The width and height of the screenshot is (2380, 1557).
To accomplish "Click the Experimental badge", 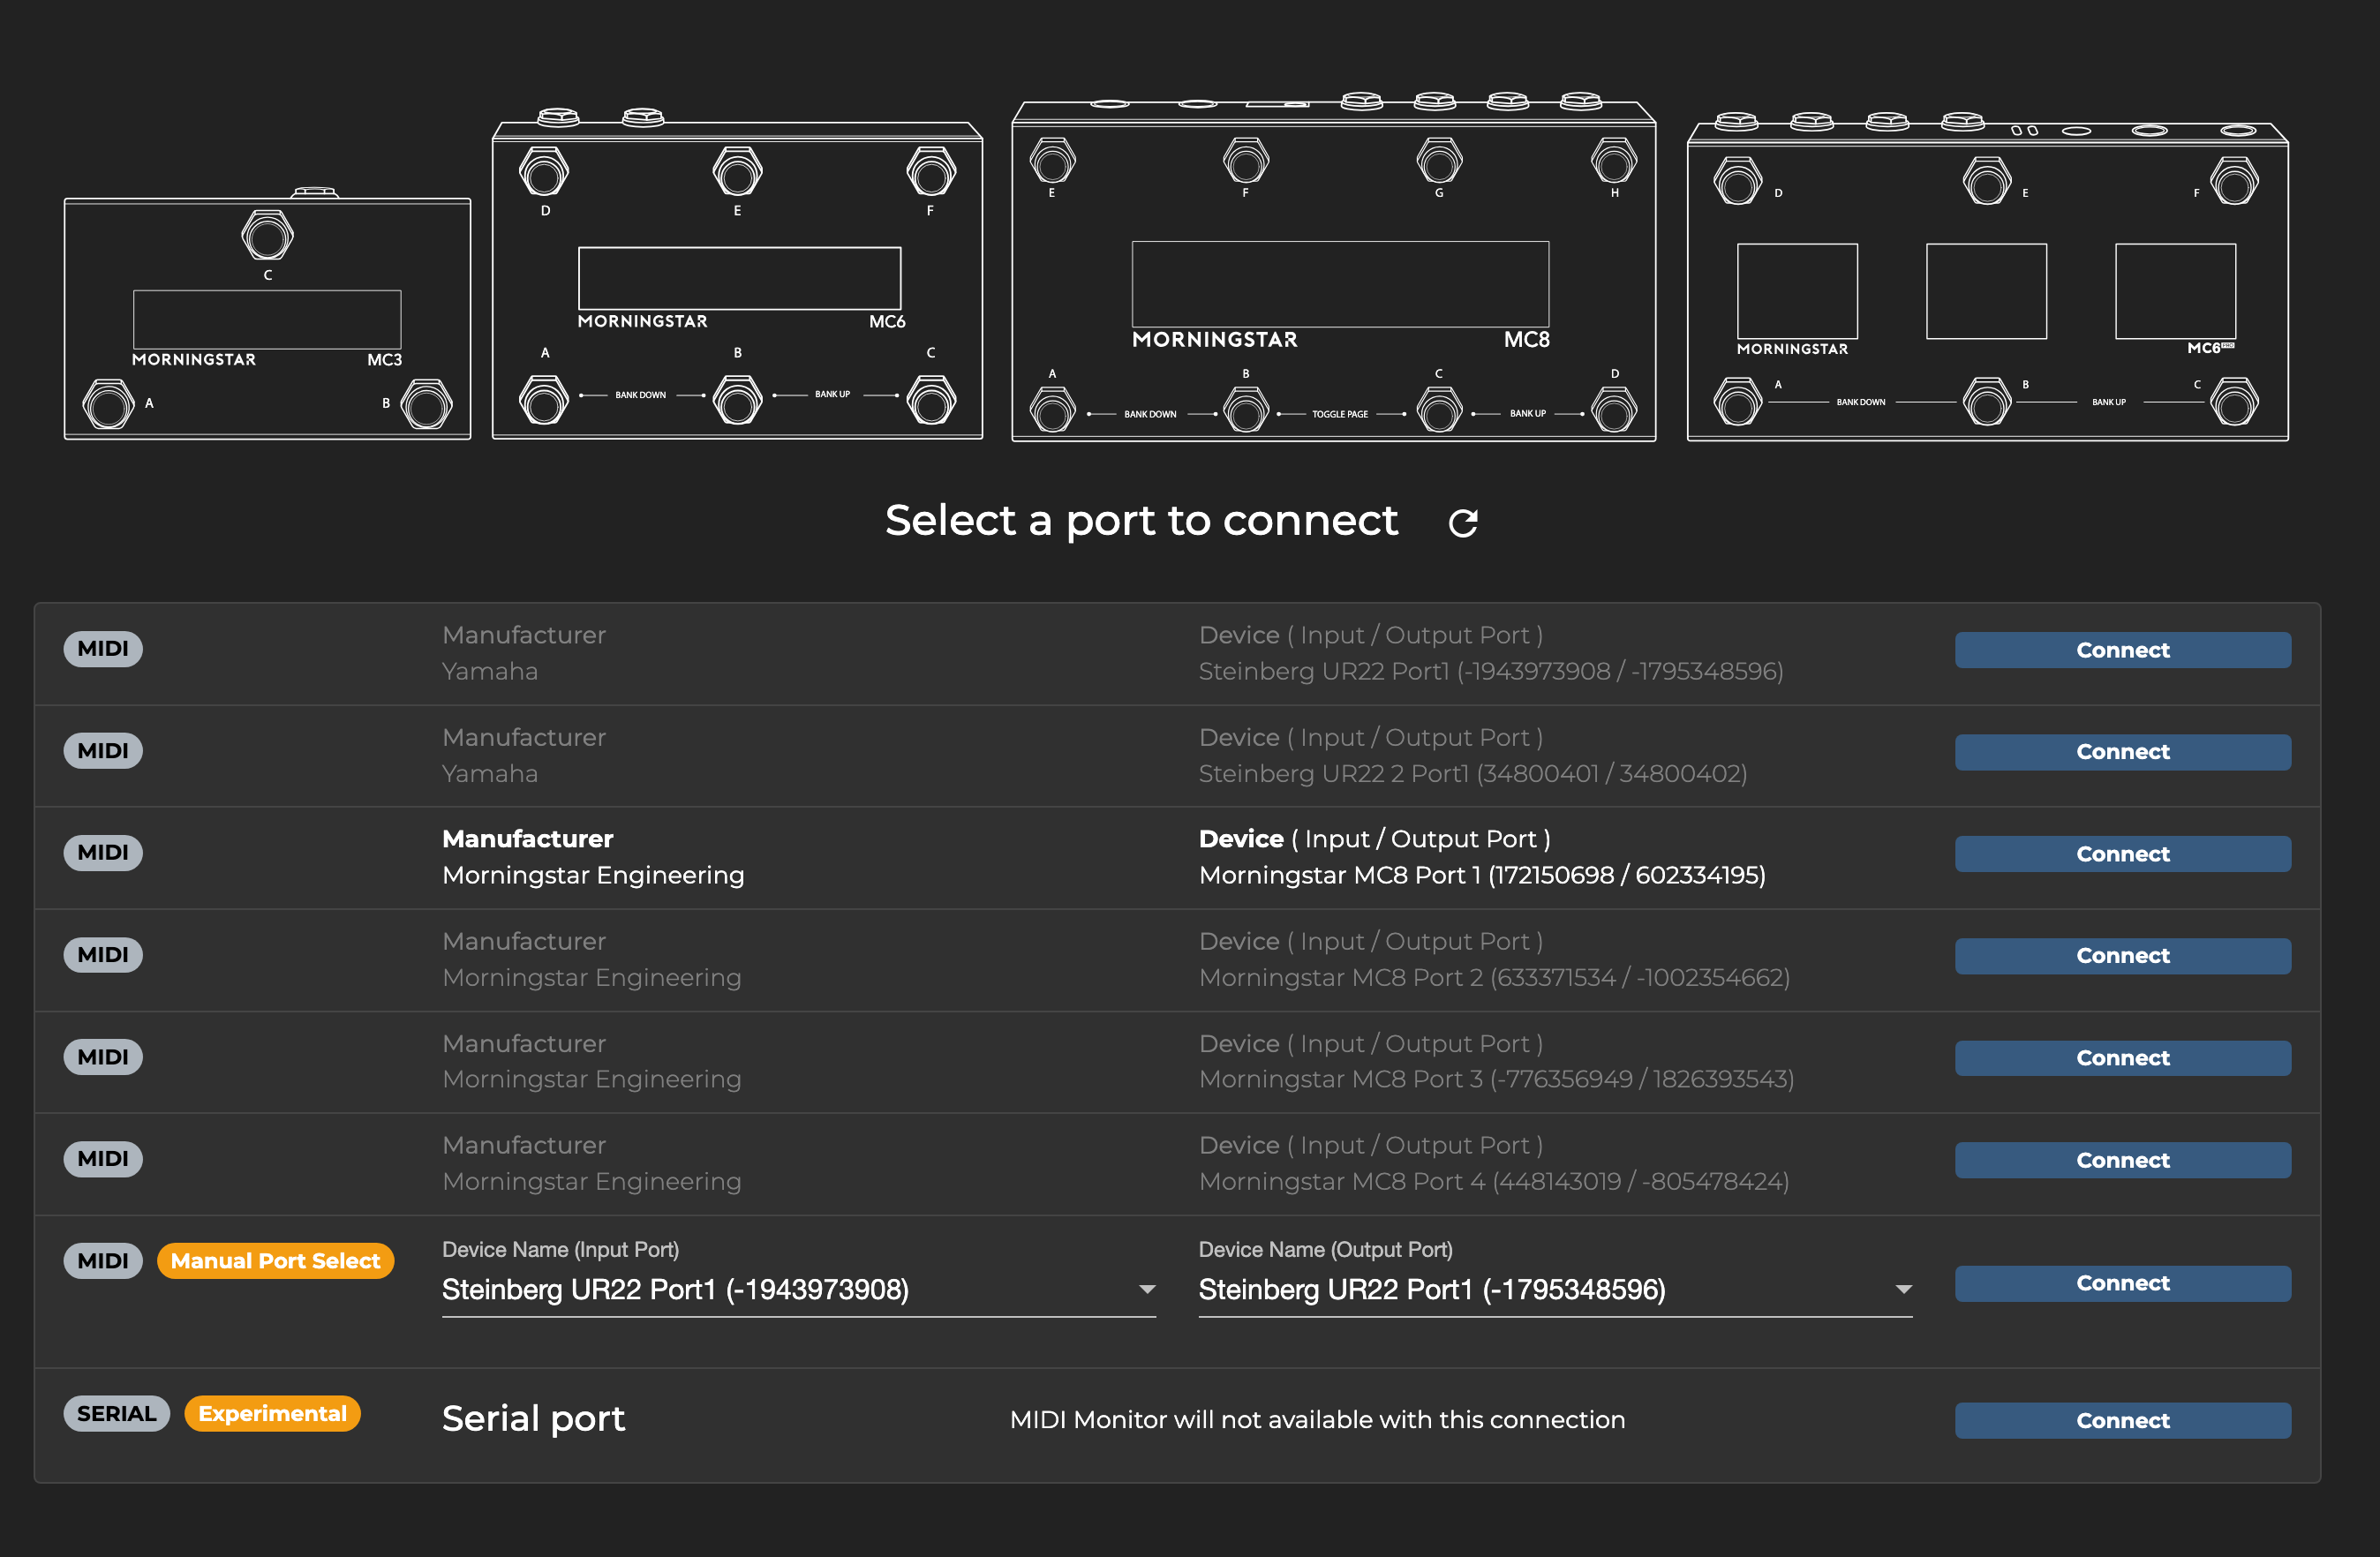I will click(272, 1413).
